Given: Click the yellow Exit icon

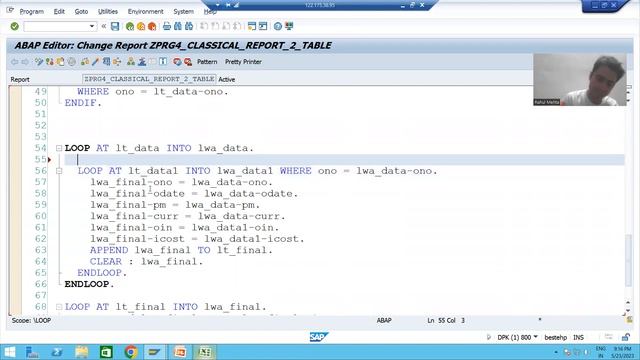Looking at the screenshot, I should click(141, 27).
